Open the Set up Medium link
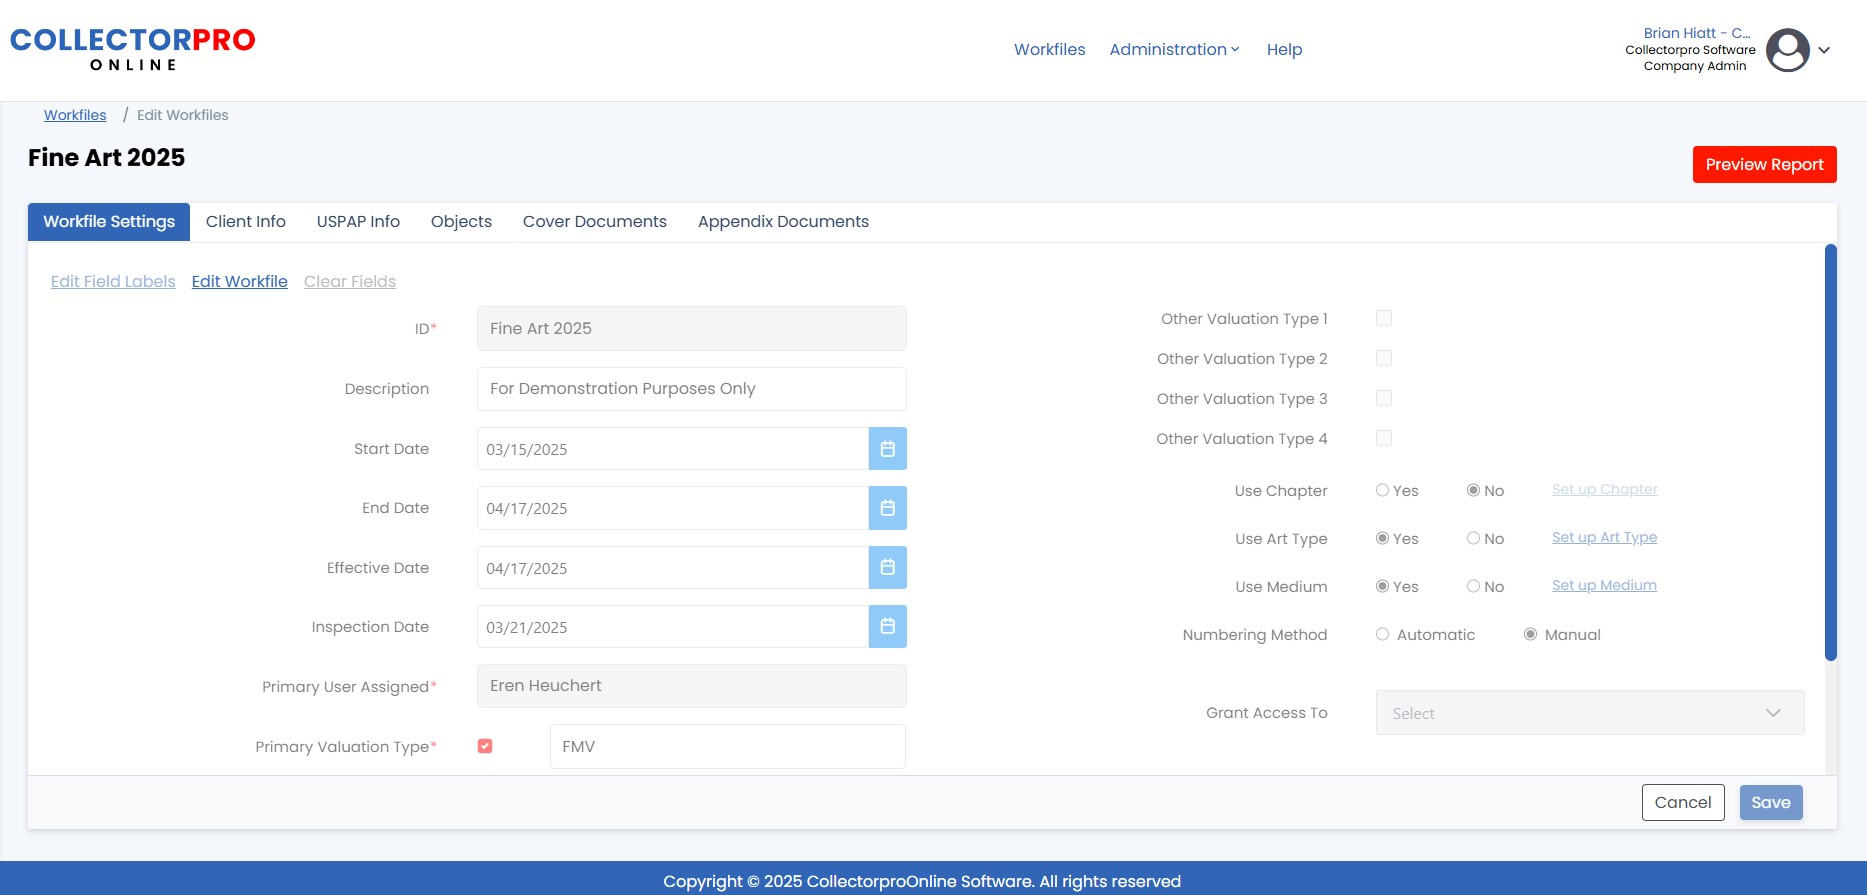This screenshot has width=1867, height=895. coord(1604,585)
